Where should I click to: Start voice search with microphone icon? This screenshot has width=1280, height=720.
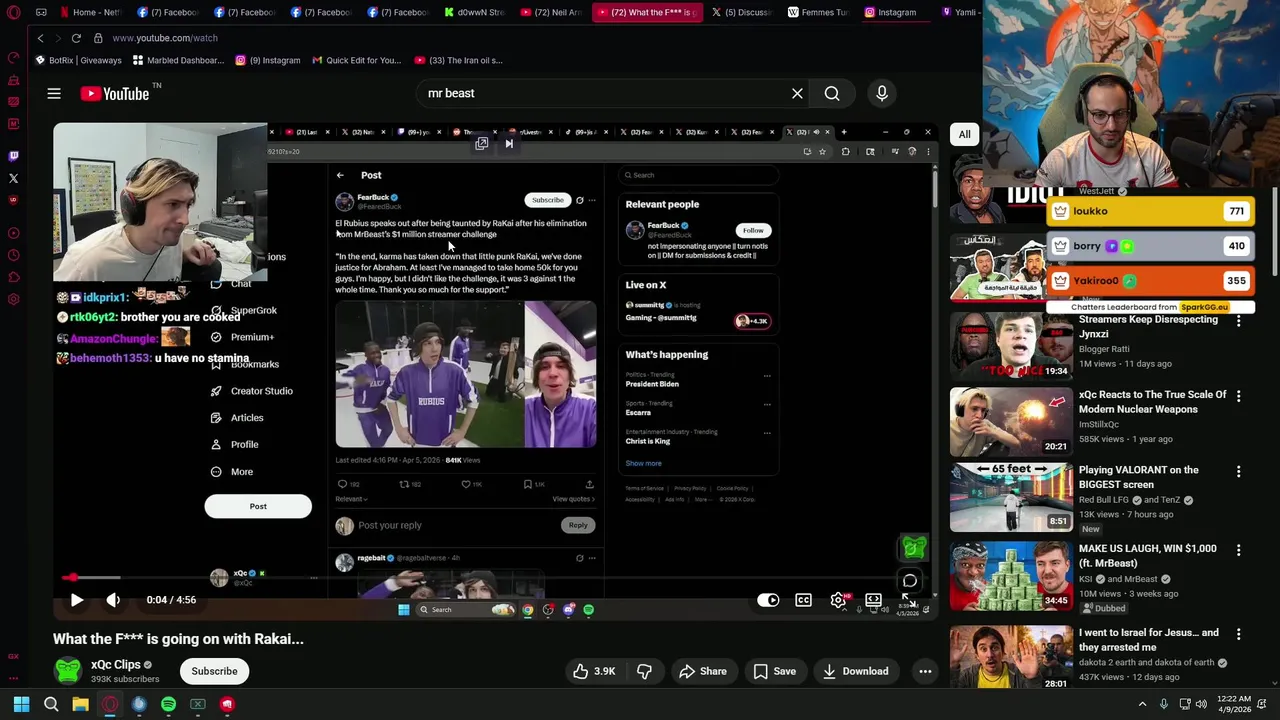click(882, 93)
